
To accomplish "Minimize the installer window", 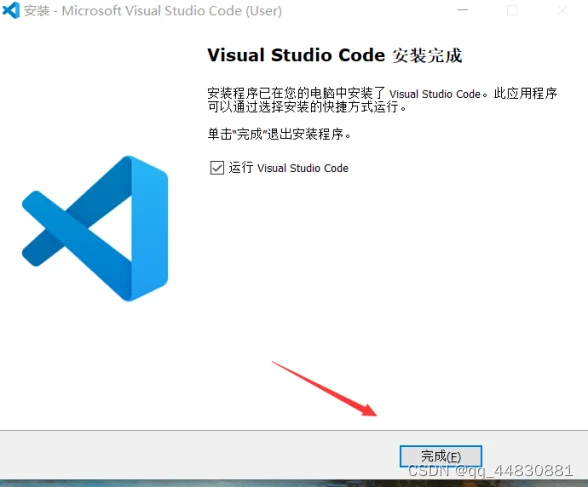I will tap(463, 10).
